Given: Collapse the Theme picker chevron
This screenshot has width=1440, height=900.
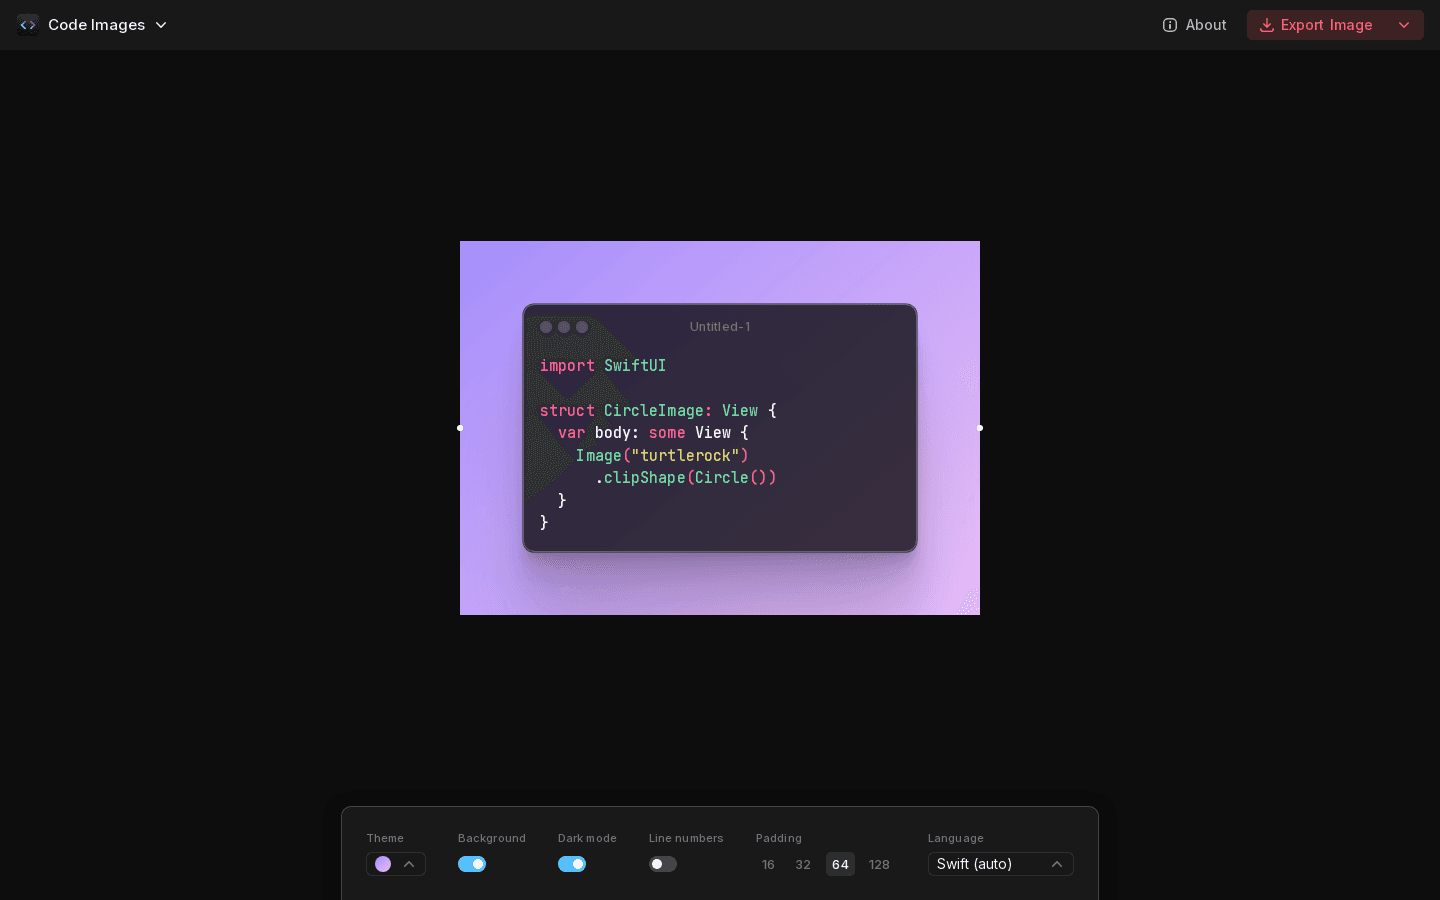Looking at the screenshot, I should point(409,864).
